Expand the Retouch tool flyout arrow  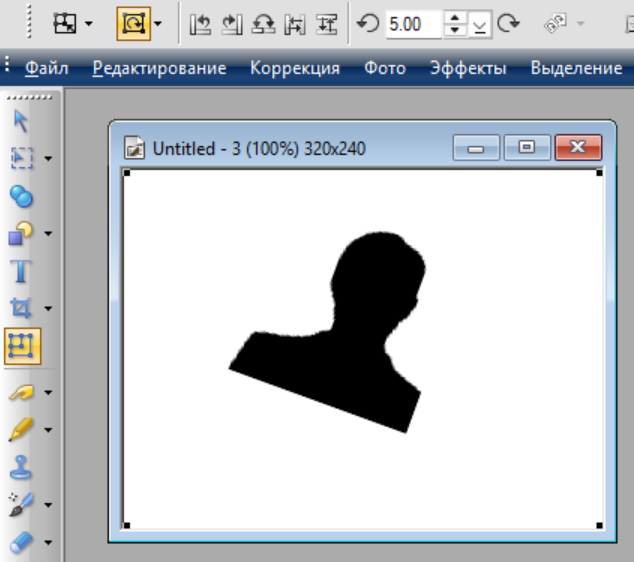(48, 392)
